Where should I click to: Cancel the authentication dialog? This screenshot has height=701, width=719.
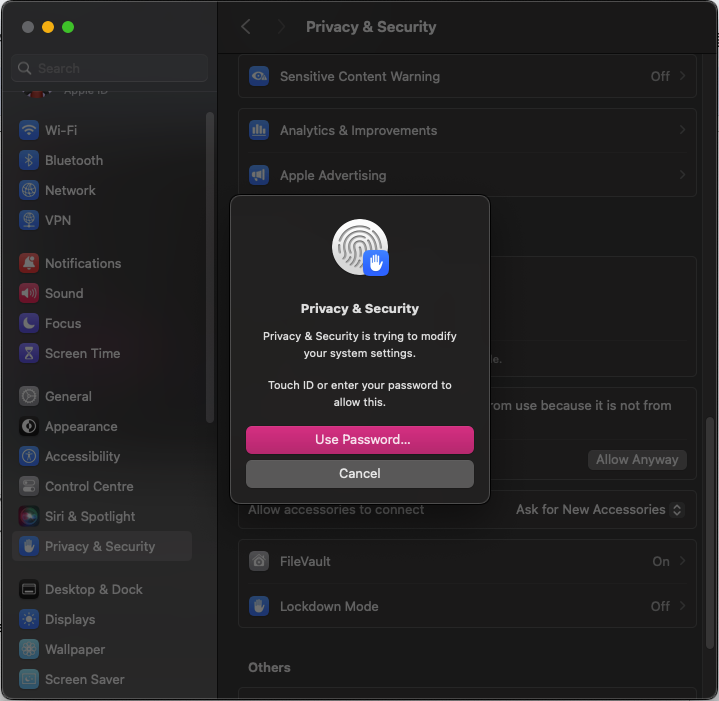360,474
